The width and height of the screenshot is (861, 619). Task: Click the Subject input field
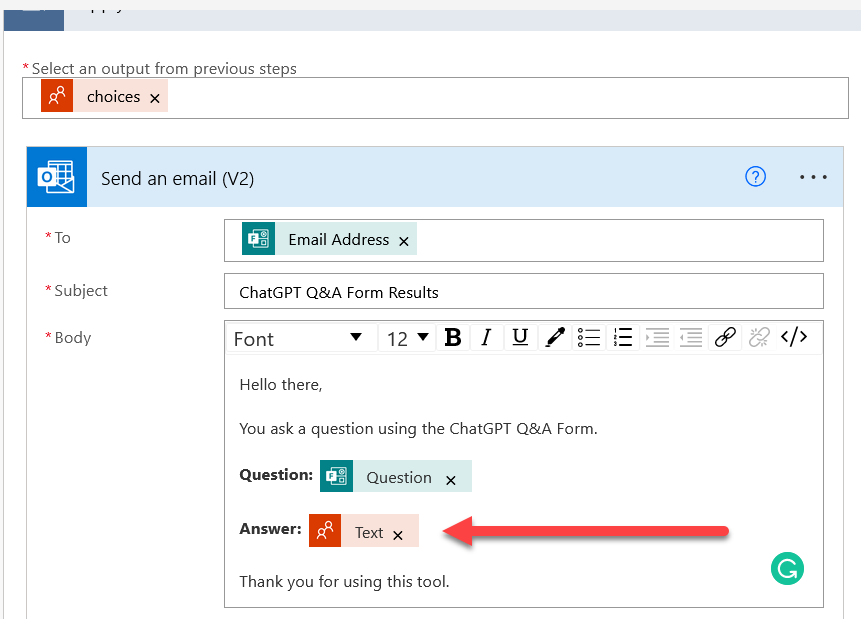coord(523,291)
